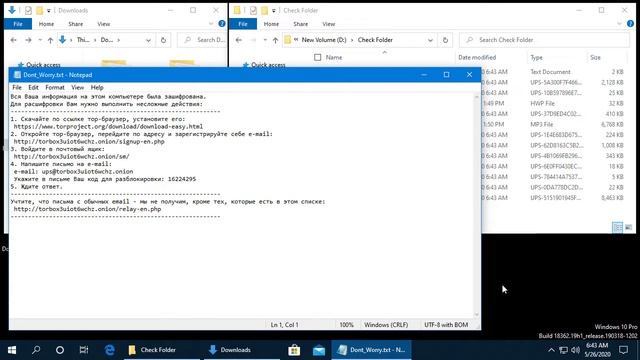Open Notepad Help menu

(x=97, y=87)
